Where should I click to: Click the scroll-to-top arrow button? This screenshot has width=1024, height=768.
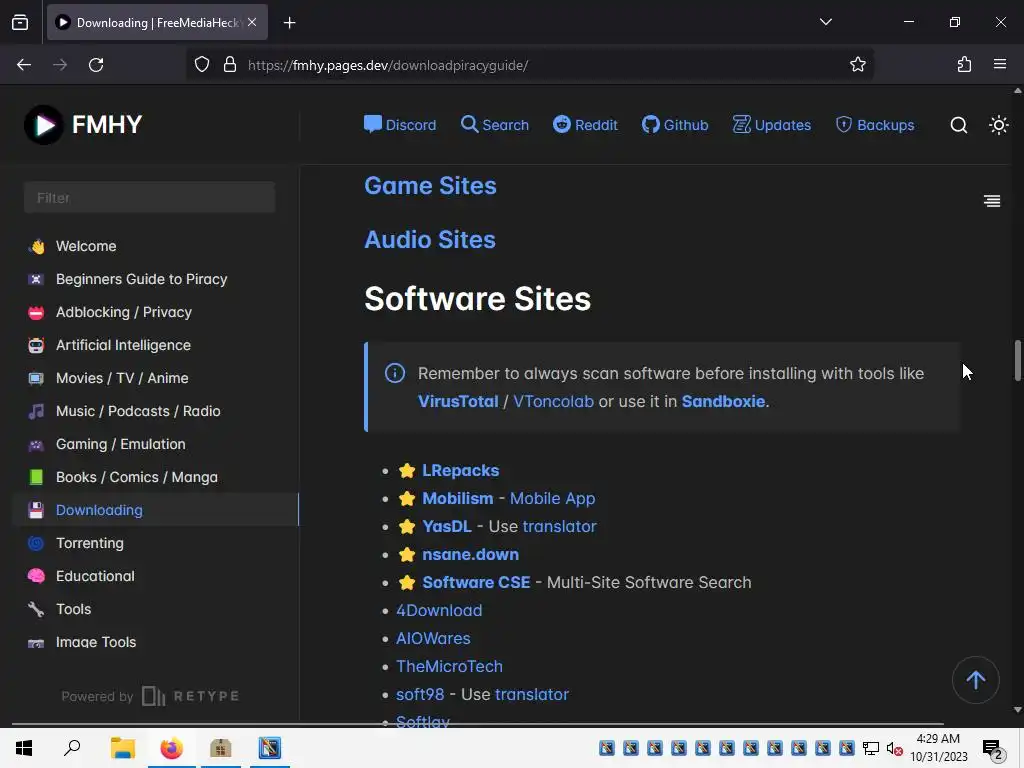tap(975, 680)
